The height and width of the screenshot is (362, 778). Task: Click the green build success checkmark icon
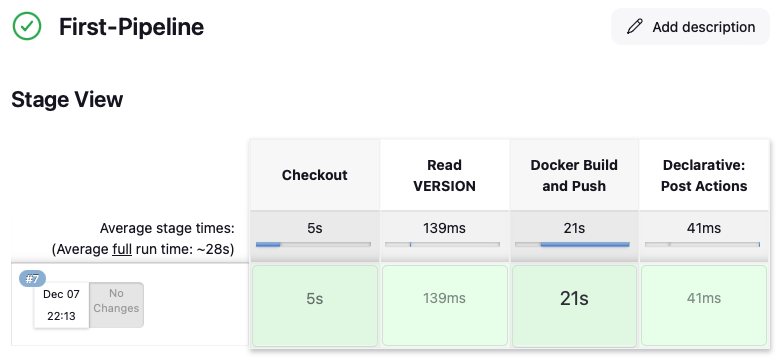(x=27, y=26)
